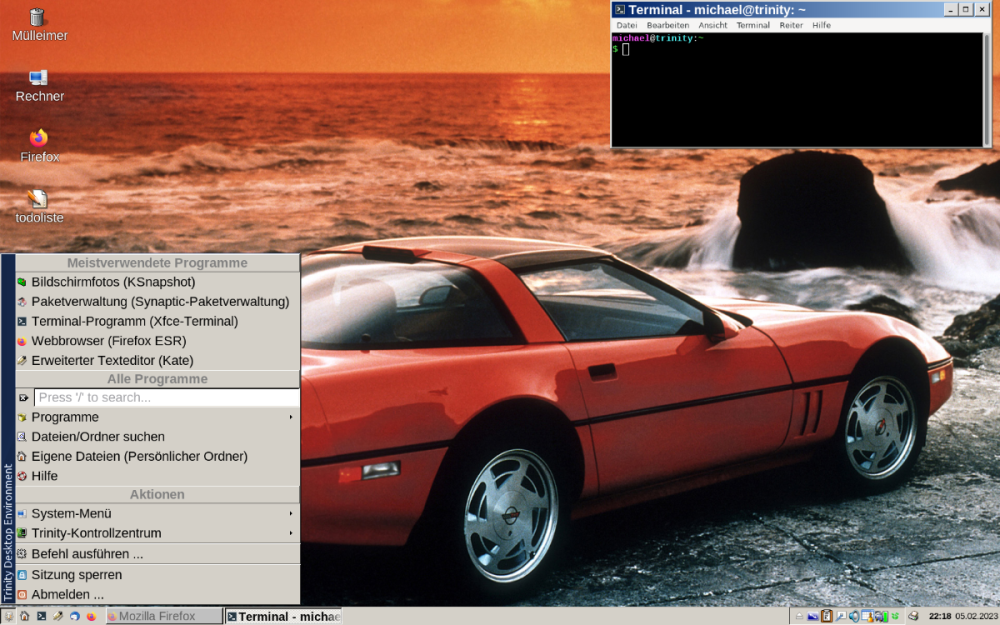Open the Klipper clipboard icon in system tray
The width and height of the screenshot is (1000, 625).
pyautogui.click(x=827, y=615)
